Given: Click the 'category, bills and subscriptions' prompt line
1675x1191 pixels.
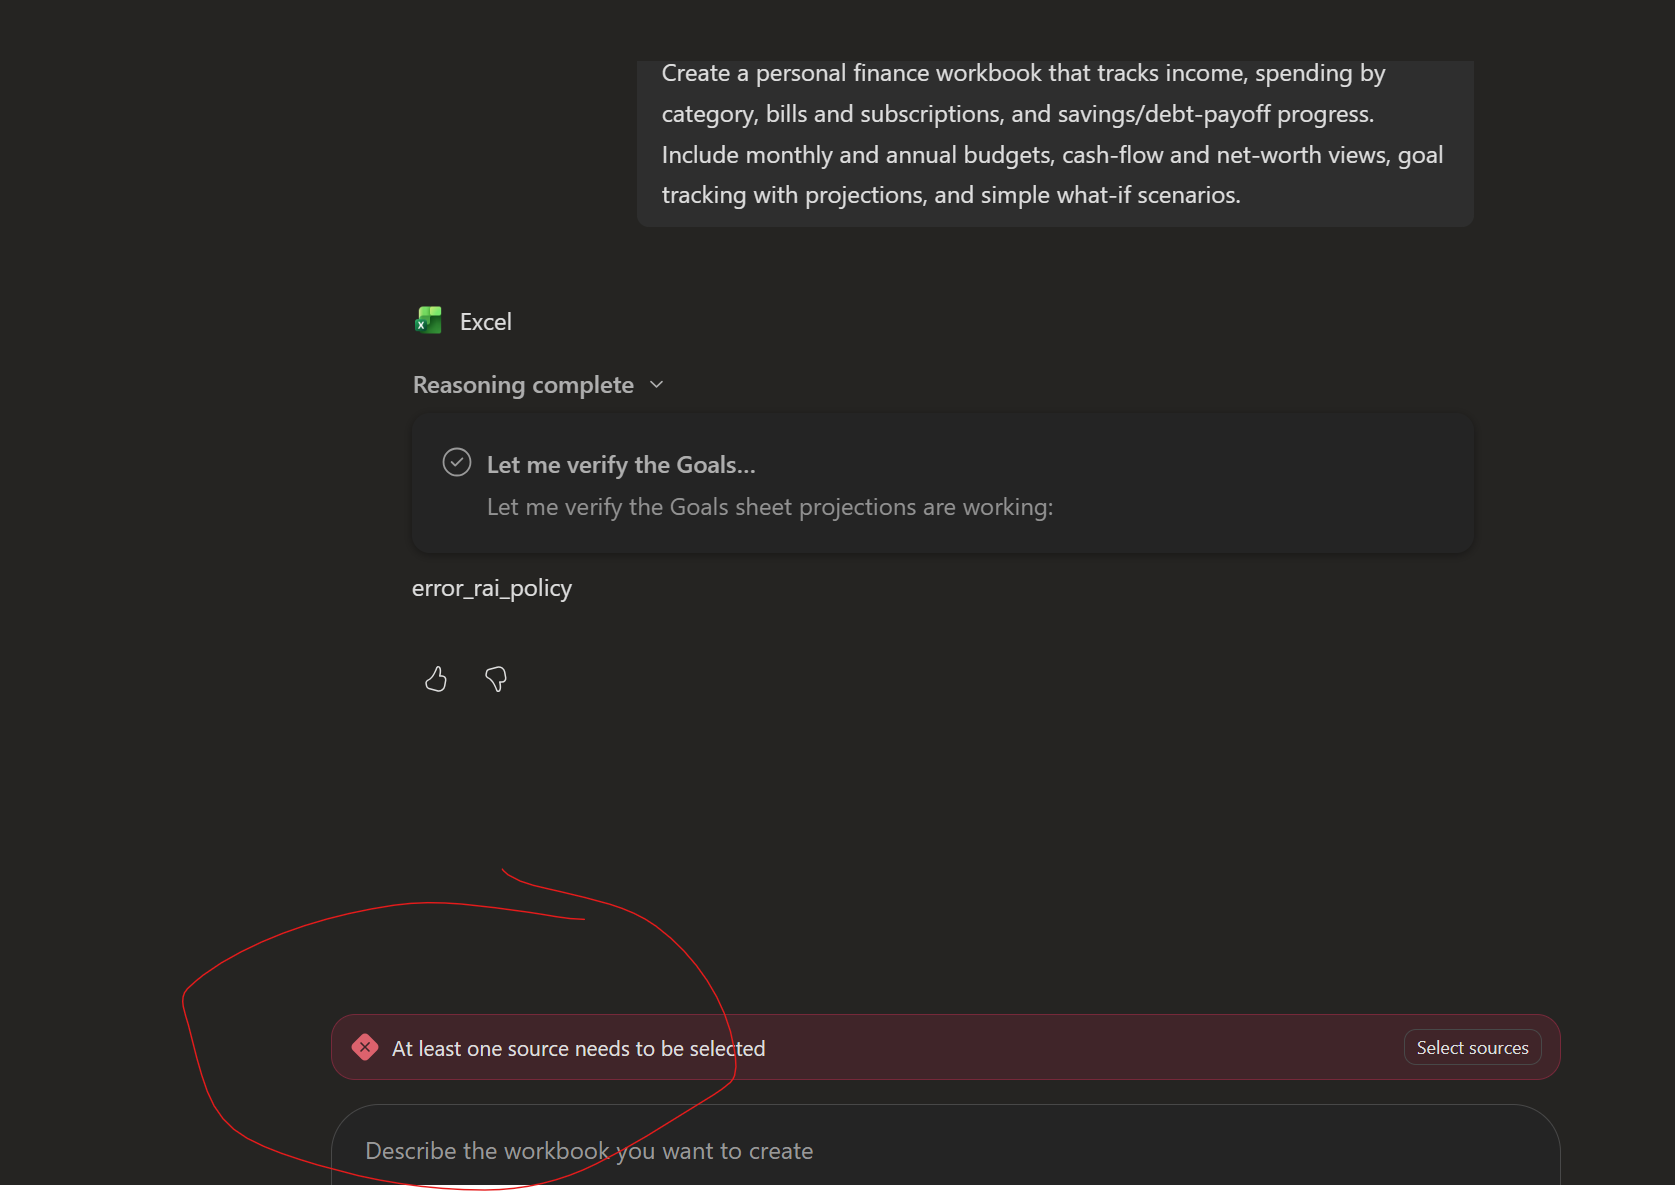Looking at the screenshot, I should click(x=1018, y=114).
